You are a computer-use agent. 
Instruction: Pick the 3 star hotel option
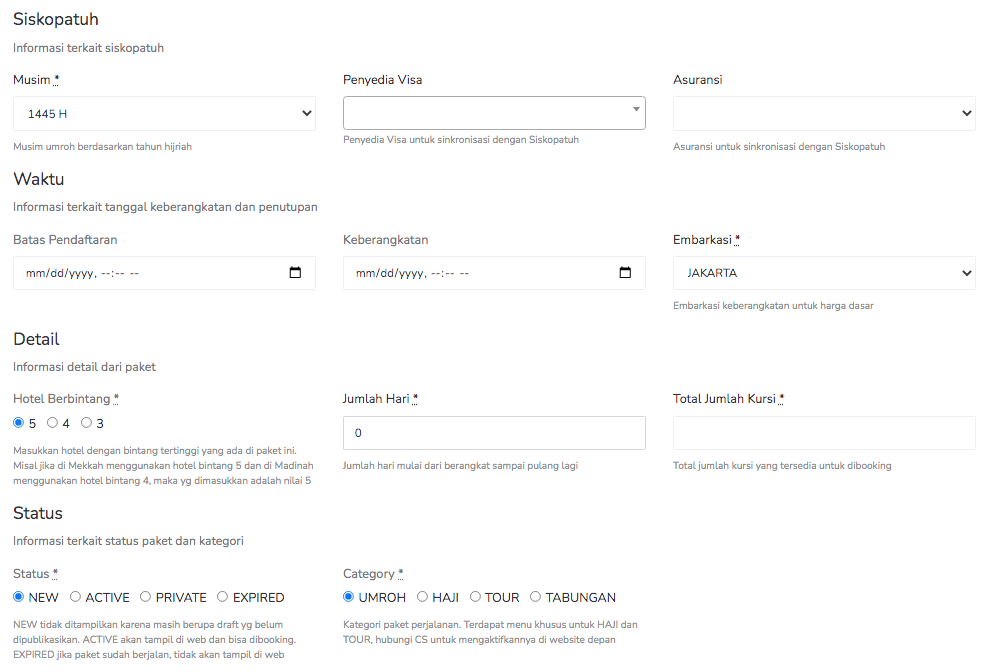tap(87, 423)
